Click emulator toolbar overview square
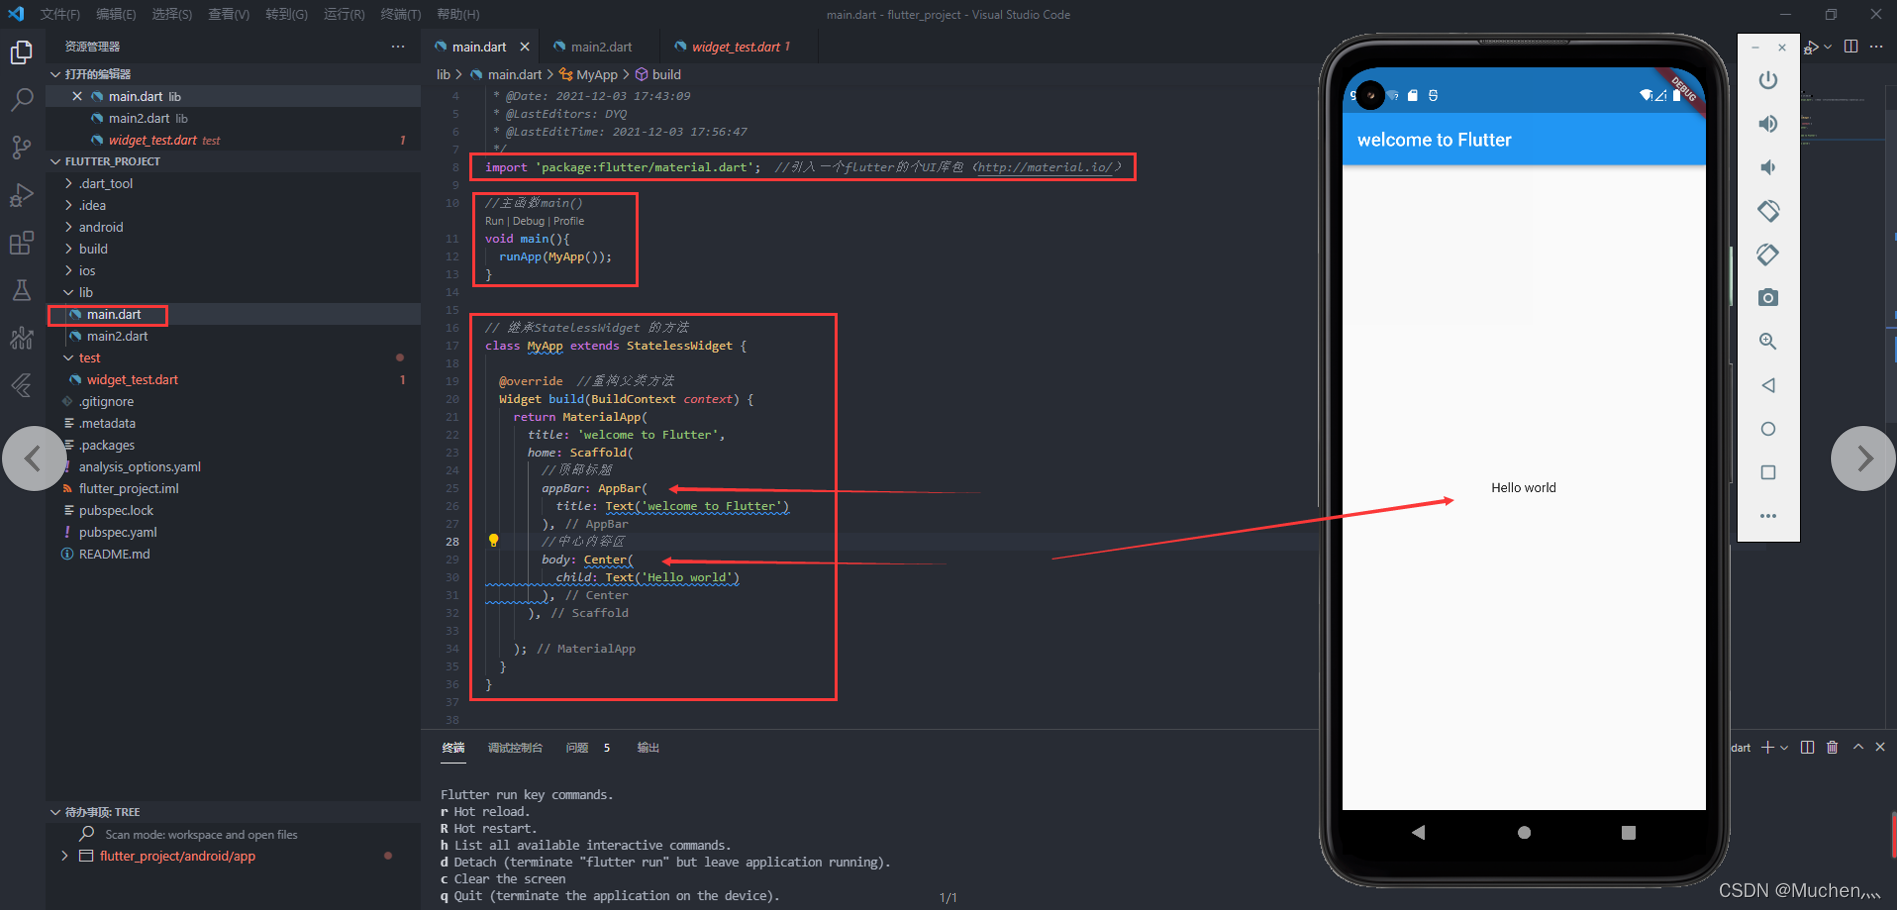 click(x=1768, y=472)
